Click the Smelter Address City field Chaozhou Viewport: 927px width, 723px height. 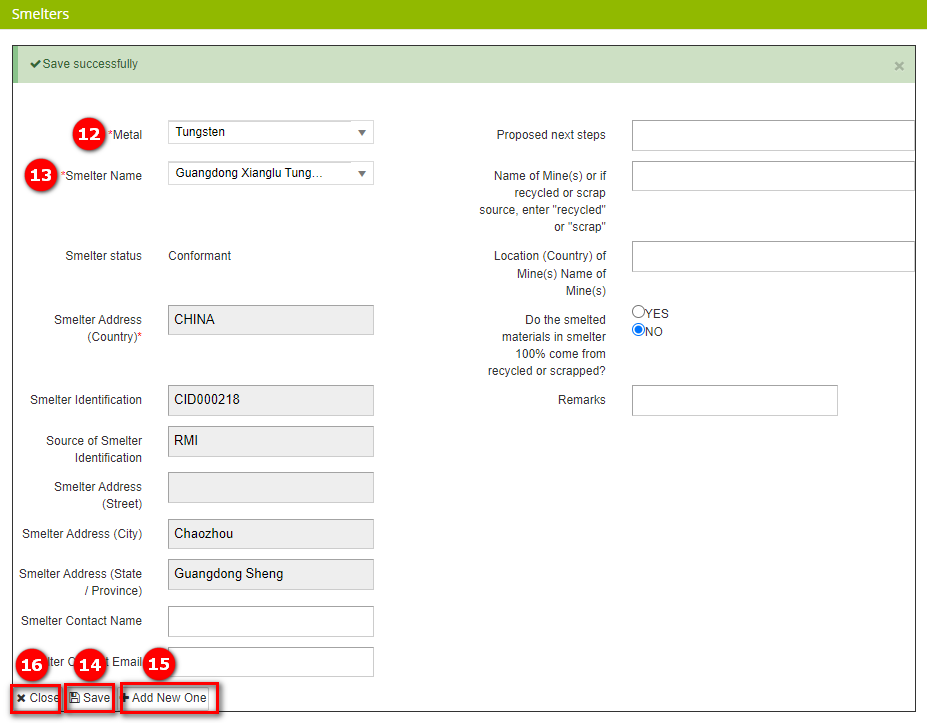271,534
